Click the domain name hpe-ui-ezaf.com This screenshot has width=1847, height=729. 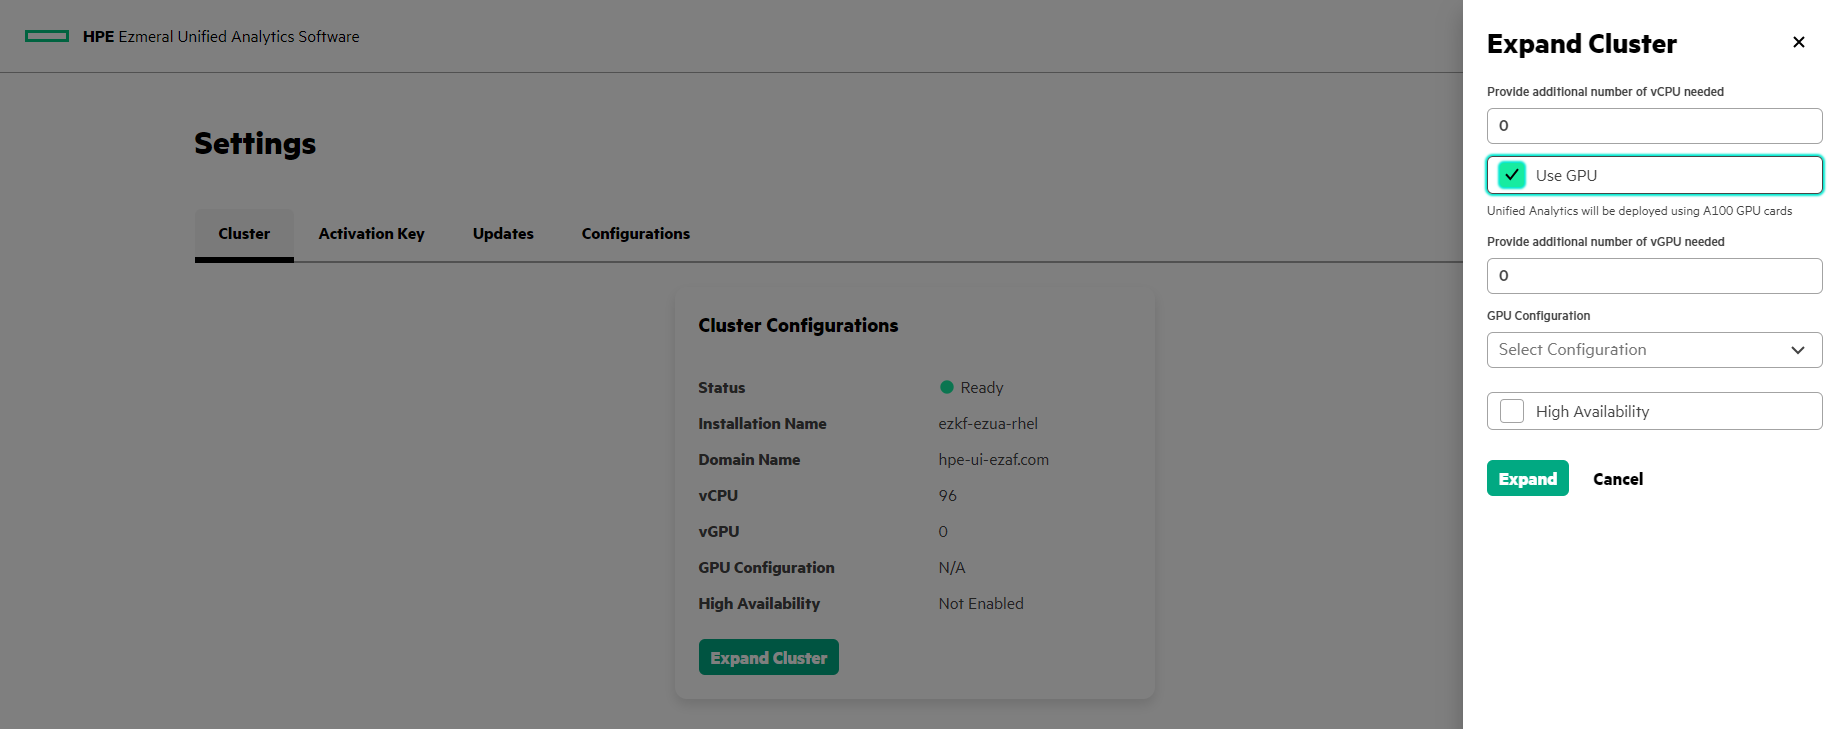pyautogui.click(x=993, y=460)
